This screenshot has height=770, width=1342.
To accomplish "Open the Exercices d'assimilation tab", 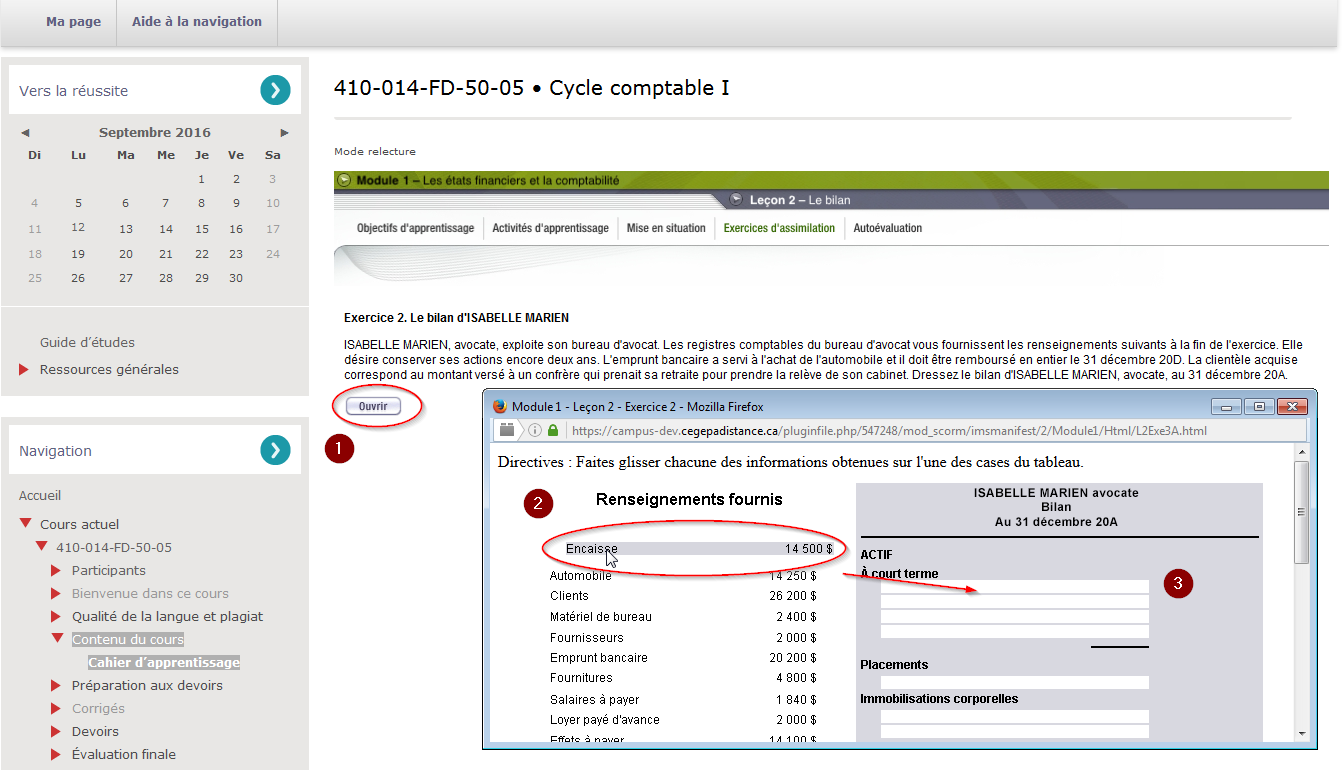I will click(779, 228).
